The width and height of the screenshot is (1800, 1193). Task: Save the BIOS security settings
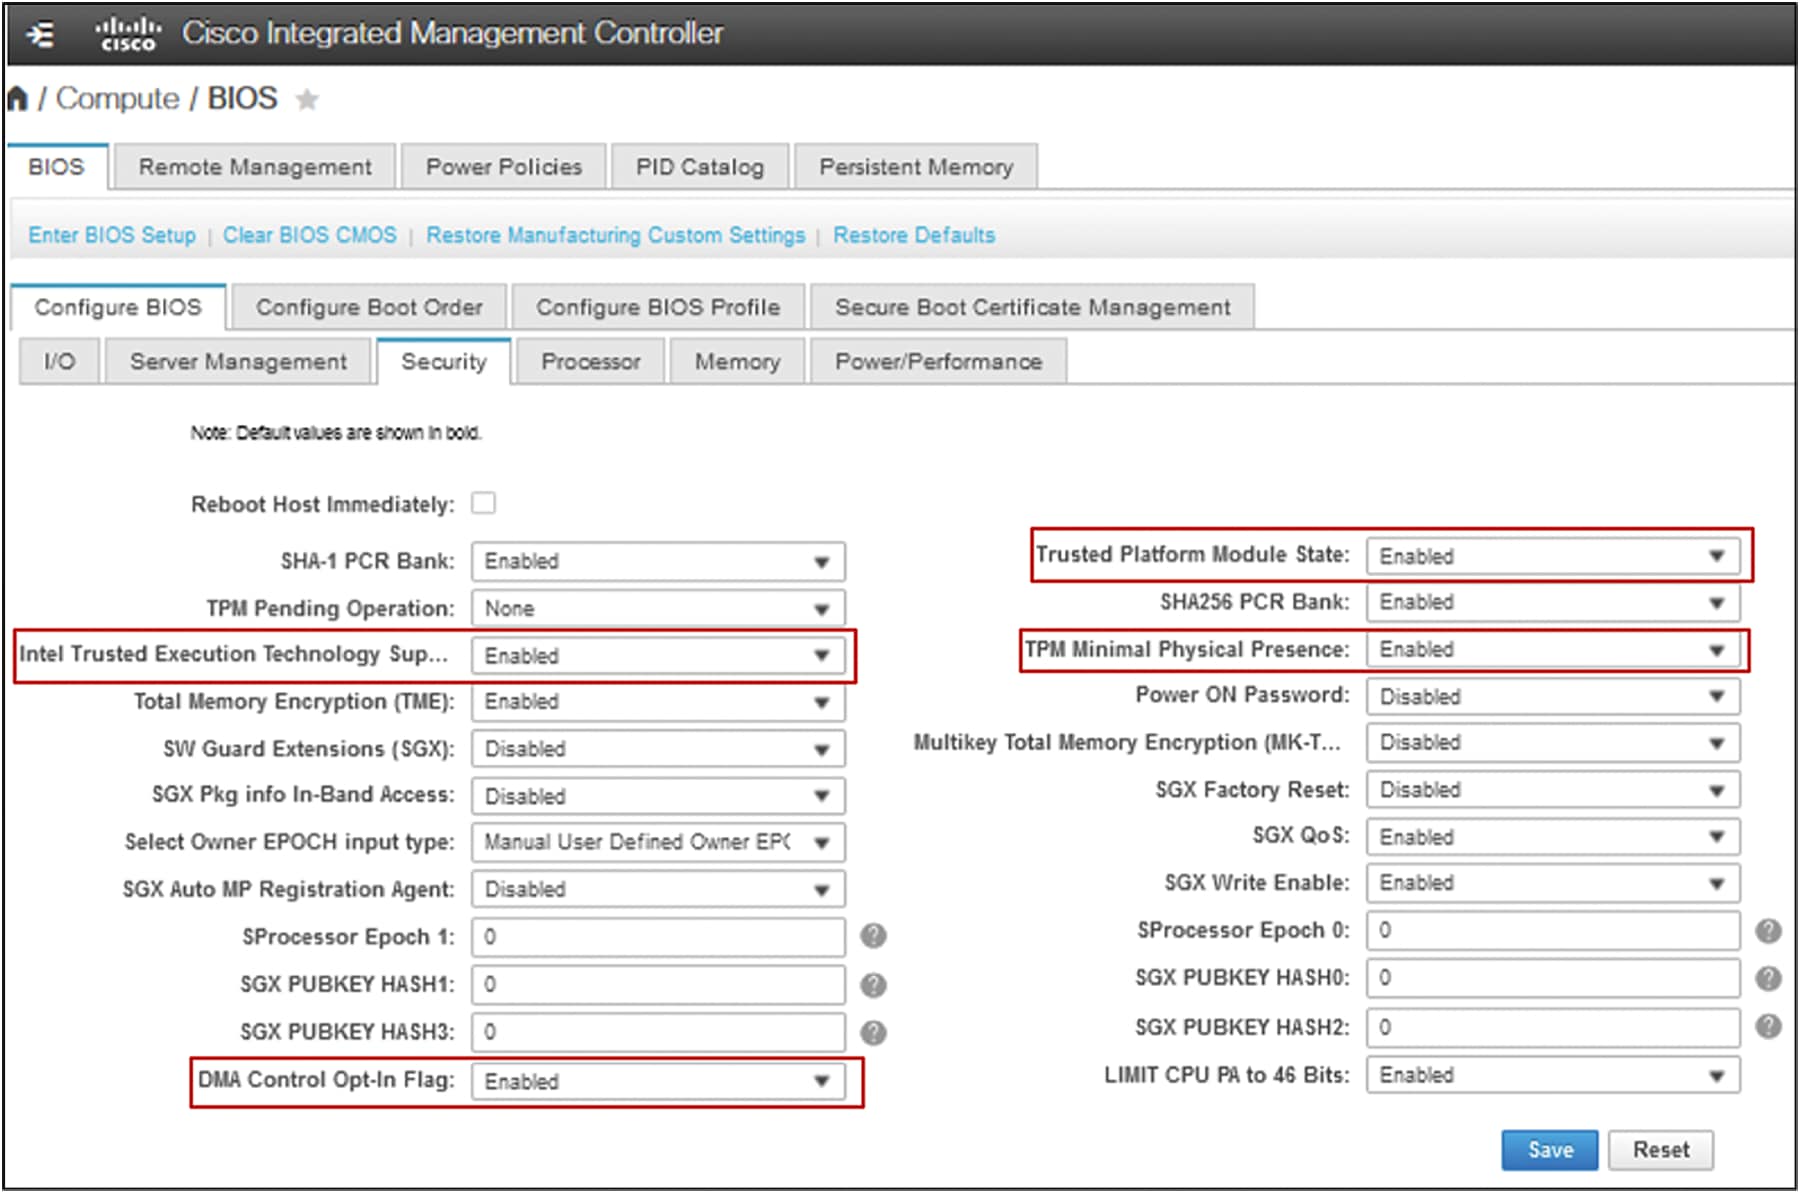coord(1550,1150)
